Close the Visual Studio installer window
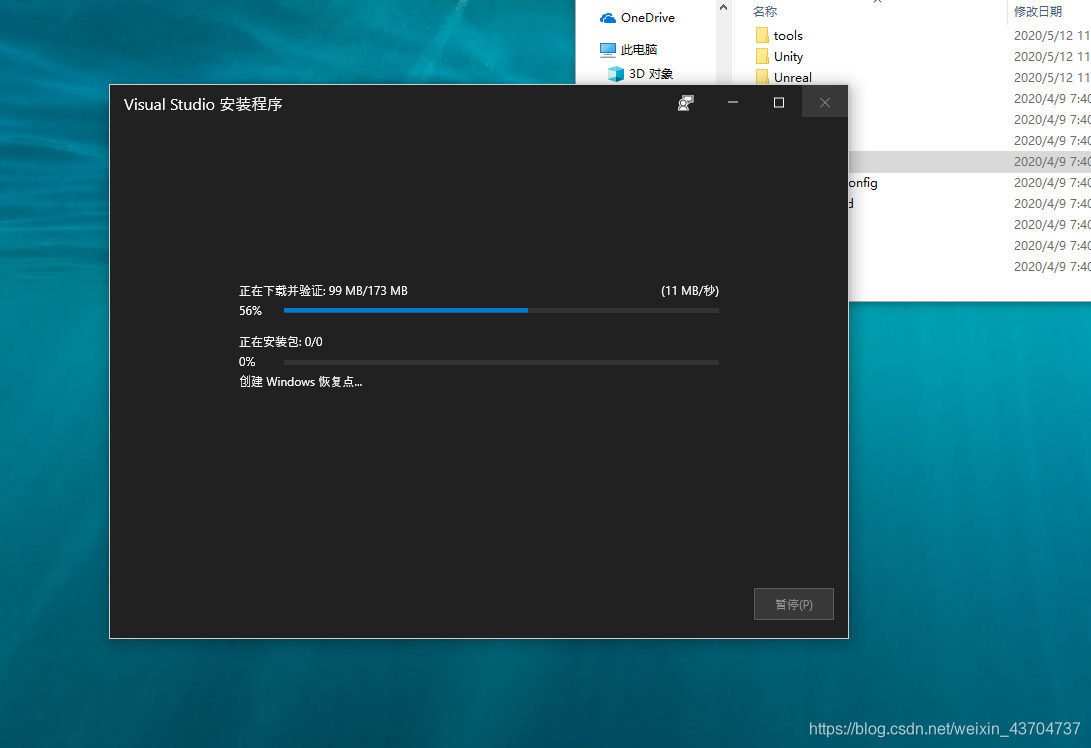1091x748 pixels. point(825,102)
